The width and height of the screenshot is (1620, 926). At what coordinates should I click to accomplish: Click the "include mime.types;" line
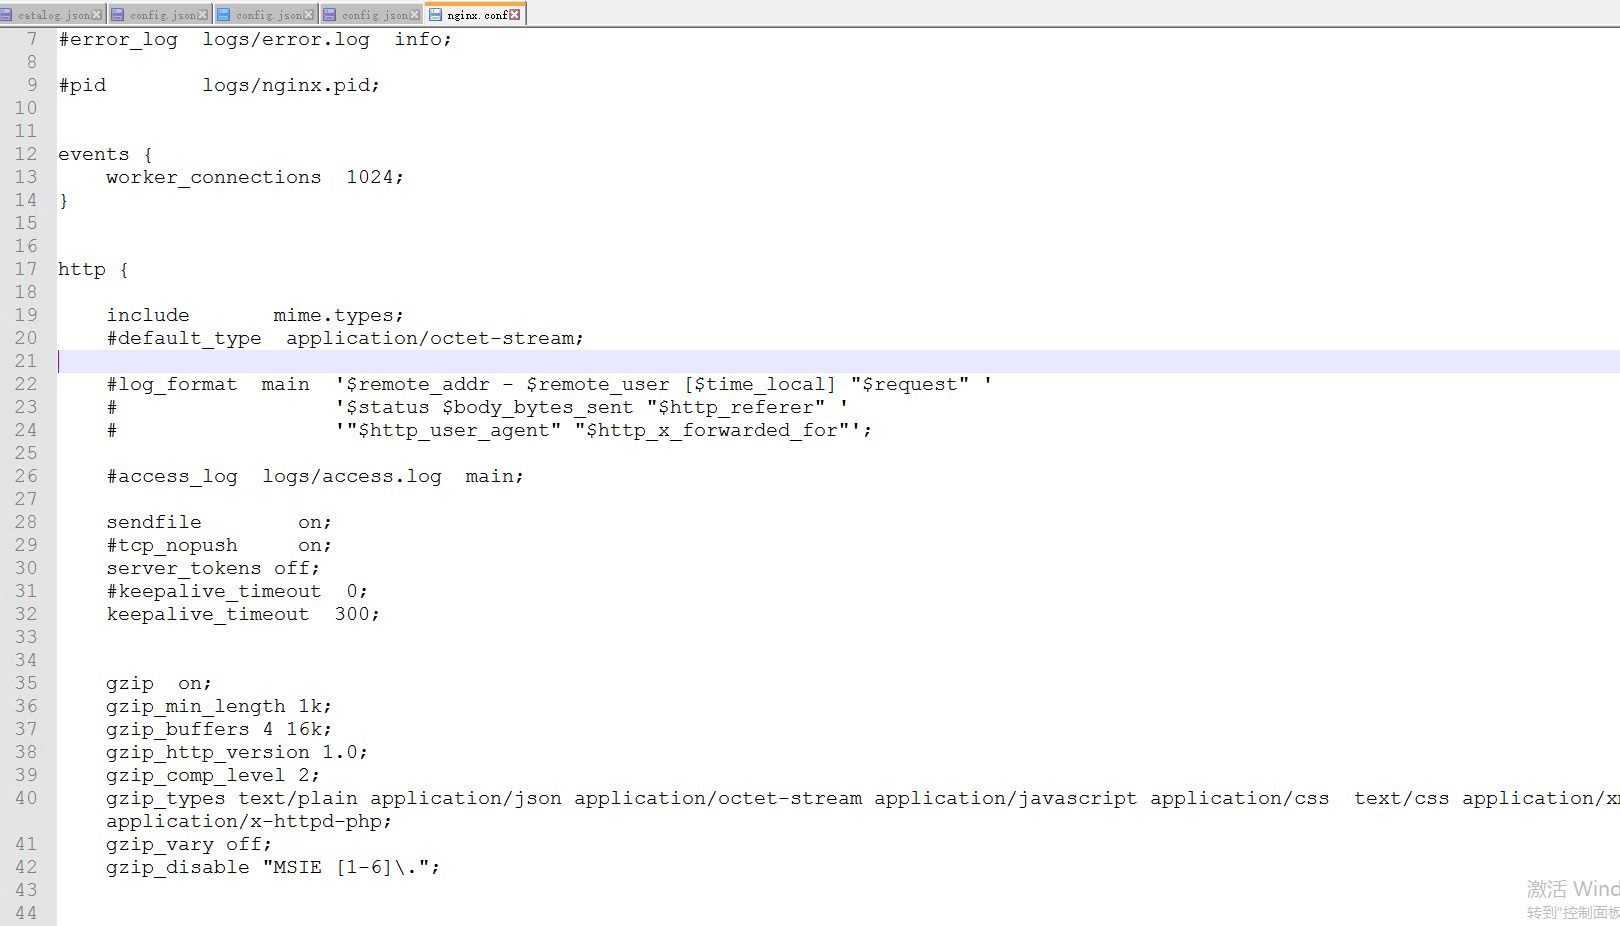[x=254, y=315]
